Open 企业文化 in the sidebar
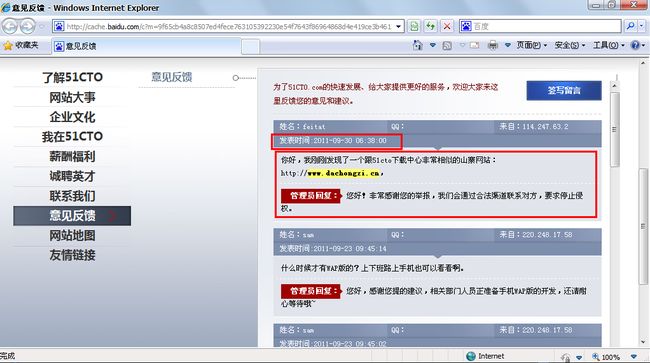Viewport: 650px width, 363px height. click(x=72, y=117)
